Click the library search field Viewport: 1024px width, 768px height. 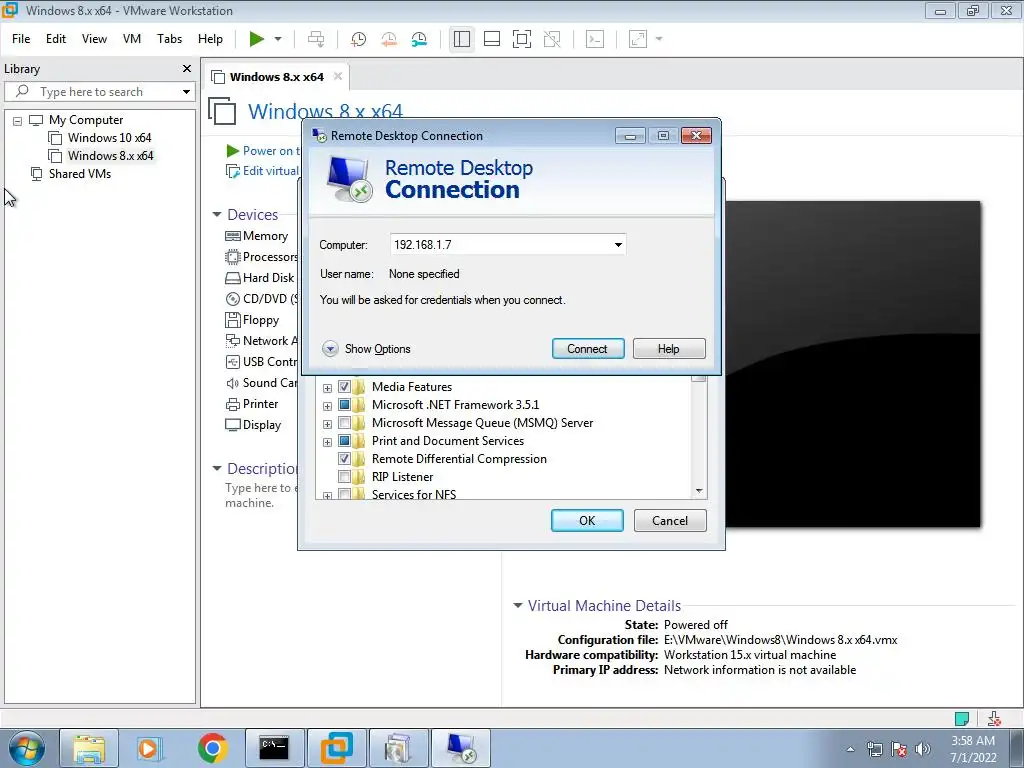(98, 92)
